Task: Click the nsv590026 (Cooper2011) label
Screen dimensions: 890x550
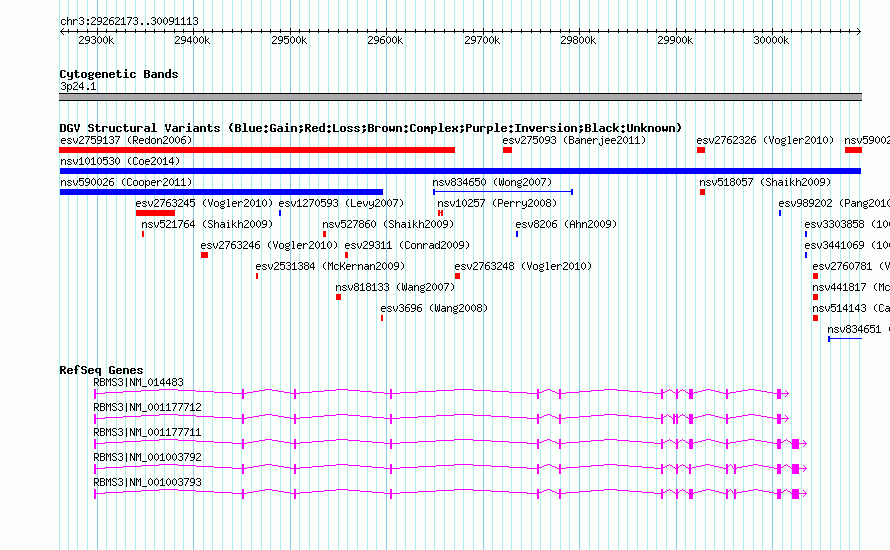Action: (x=126, y=182)
